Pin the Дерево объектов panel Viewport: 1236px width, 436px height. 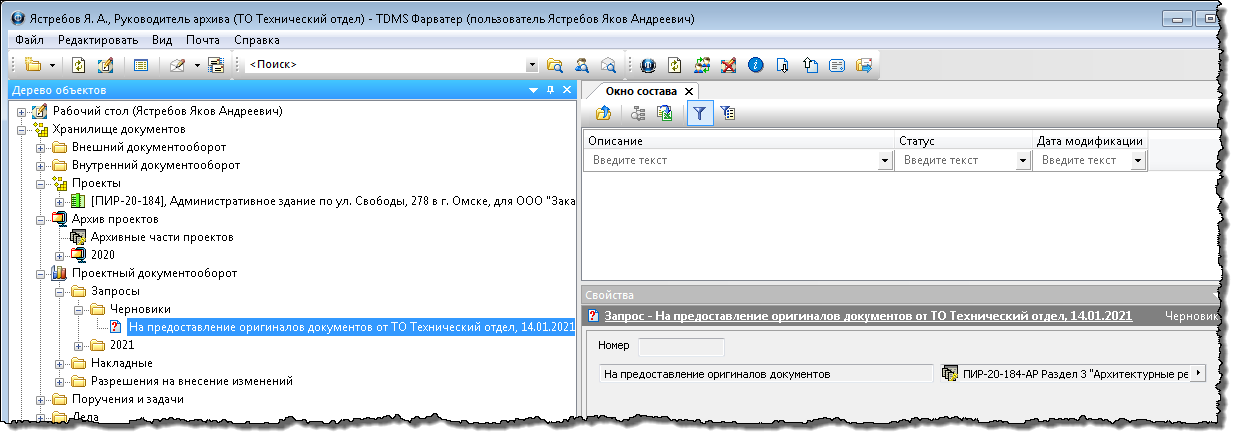click(550, 90)
